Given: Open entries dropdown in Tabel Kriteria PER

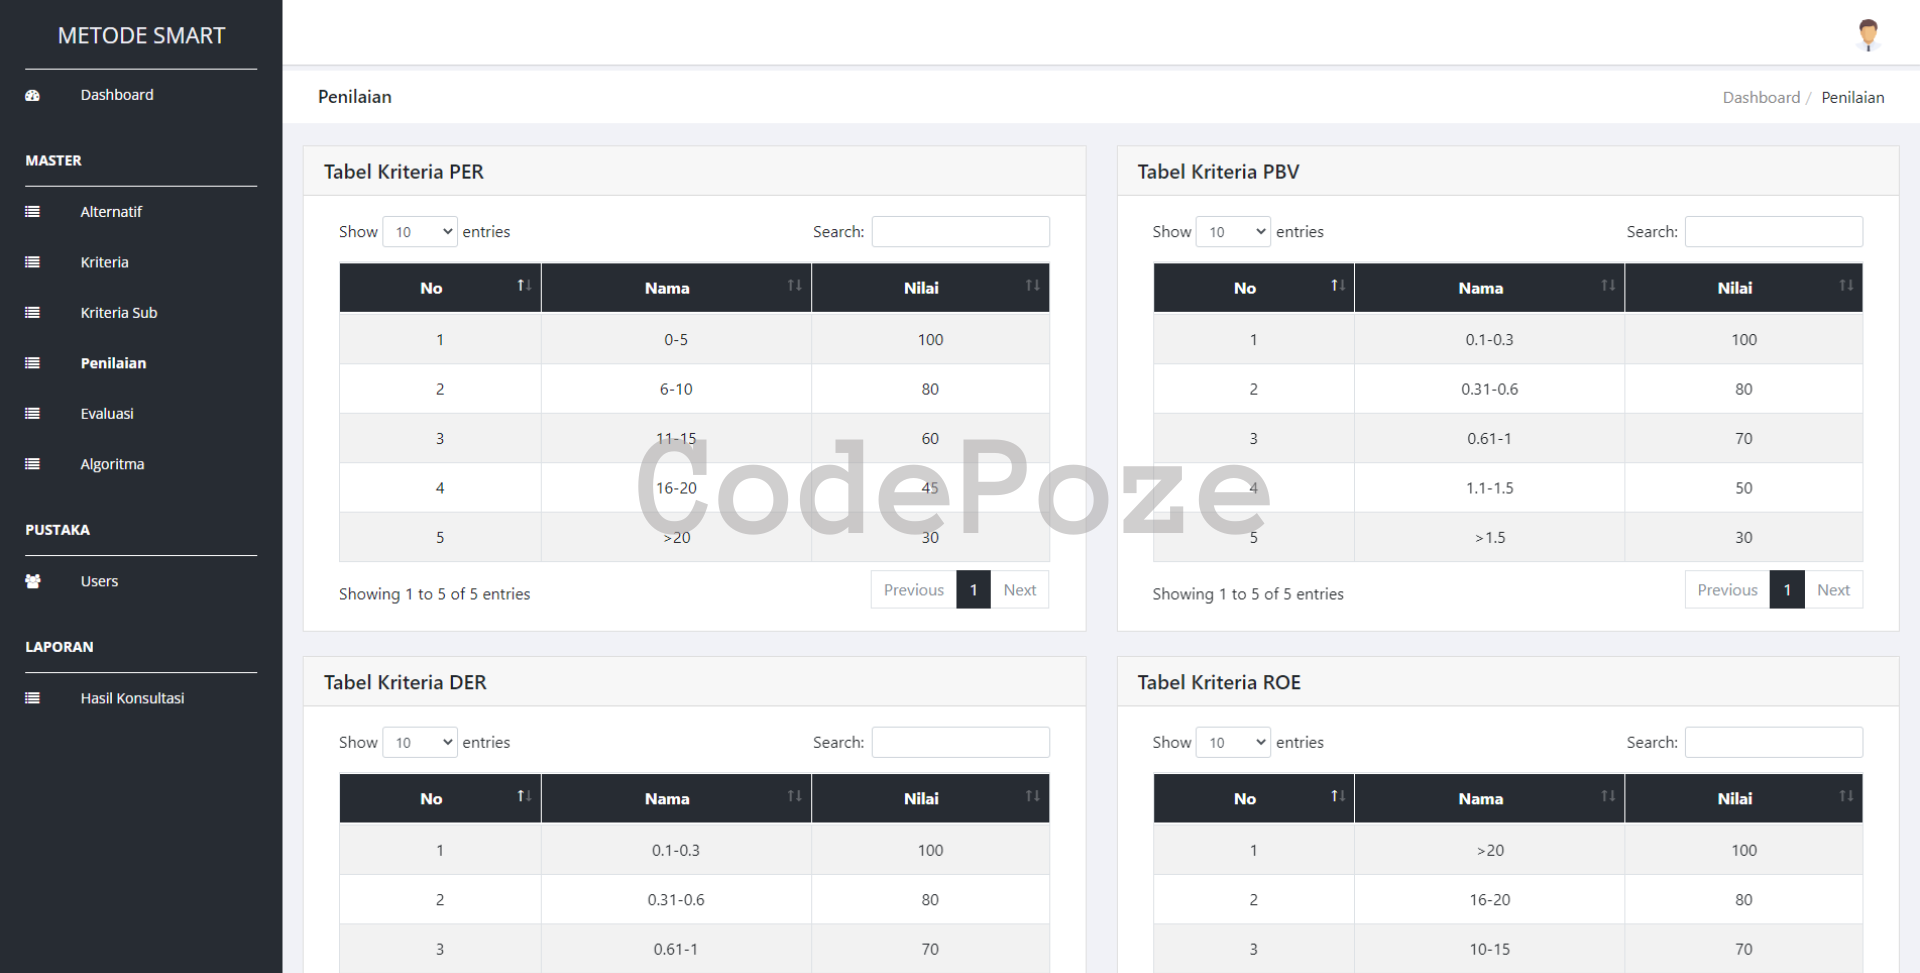Looking at the screenshot, I should [420, 232].
